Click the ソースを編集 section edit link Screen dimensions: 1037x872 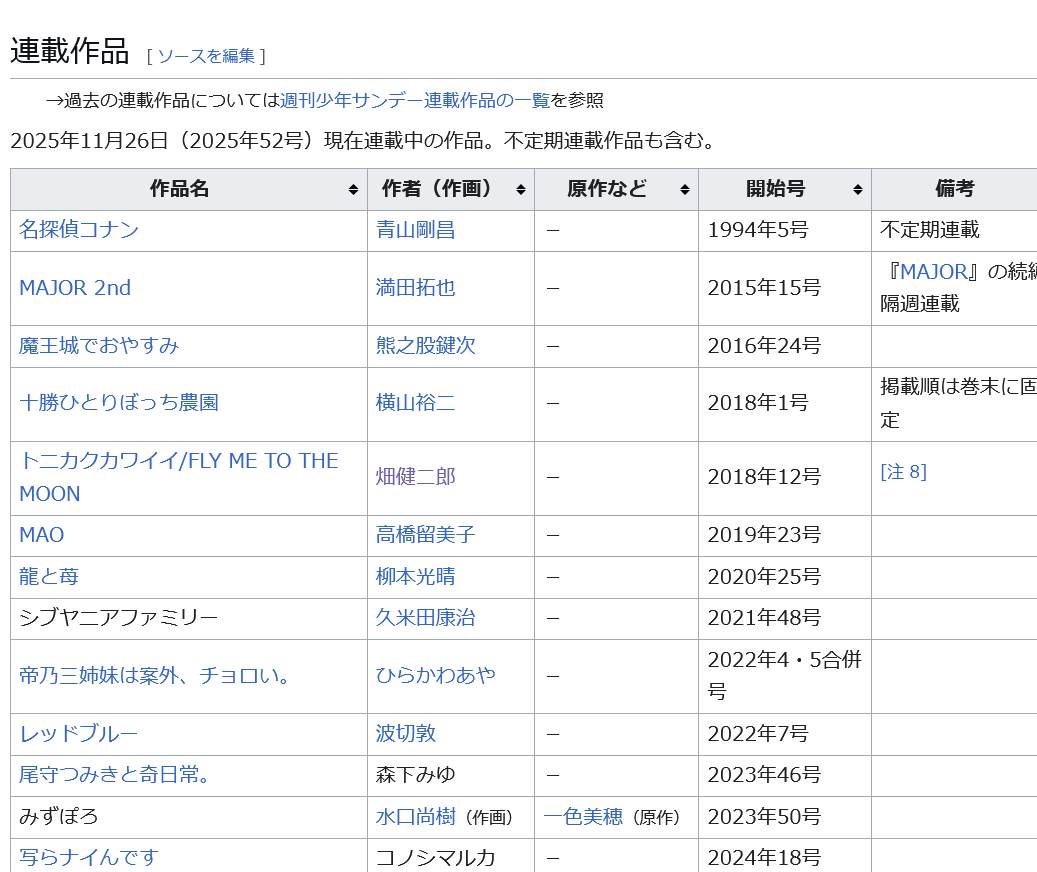tap(206, 56)
